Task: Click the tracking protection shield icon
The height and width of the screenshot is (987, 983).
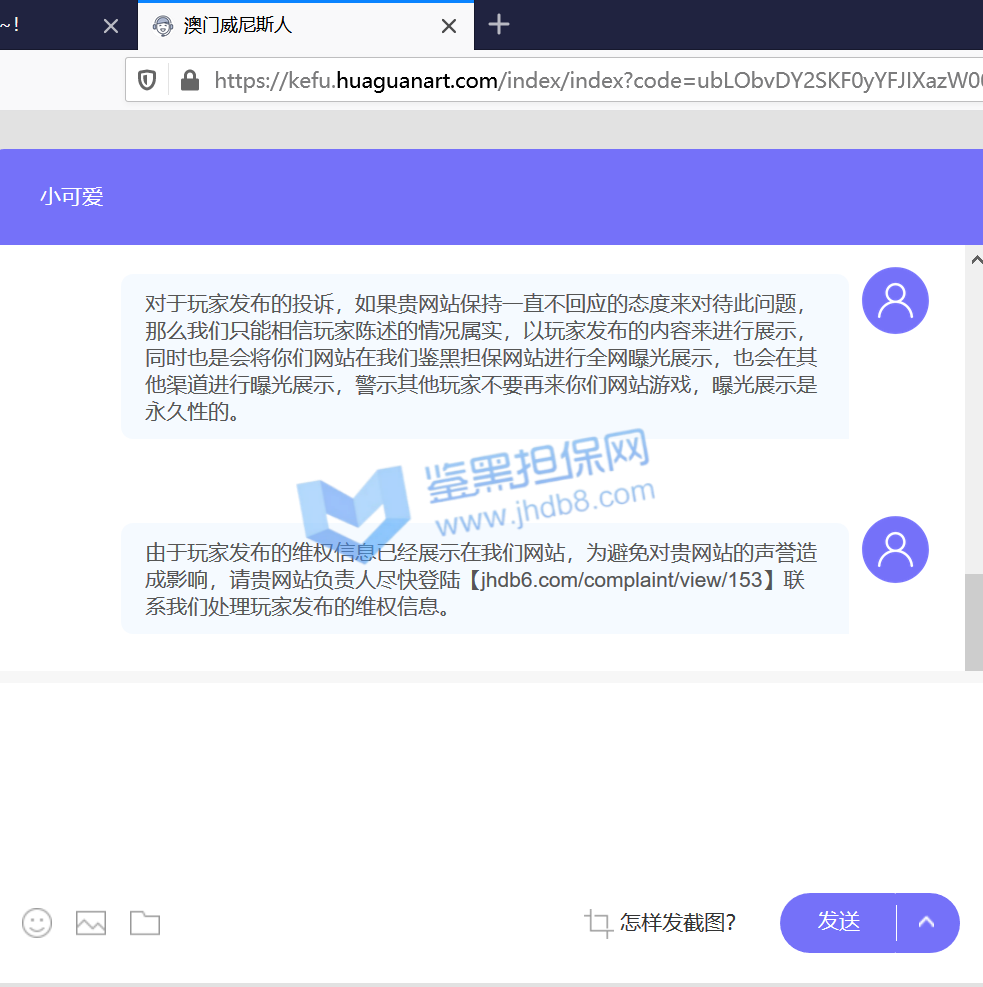Action: pyautogui.click(x=147, y=80)
